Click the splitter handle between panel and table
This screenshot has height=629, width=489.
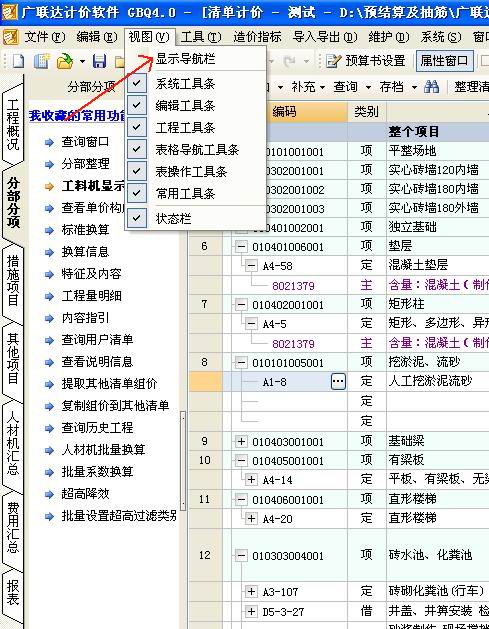click(183, 461)
